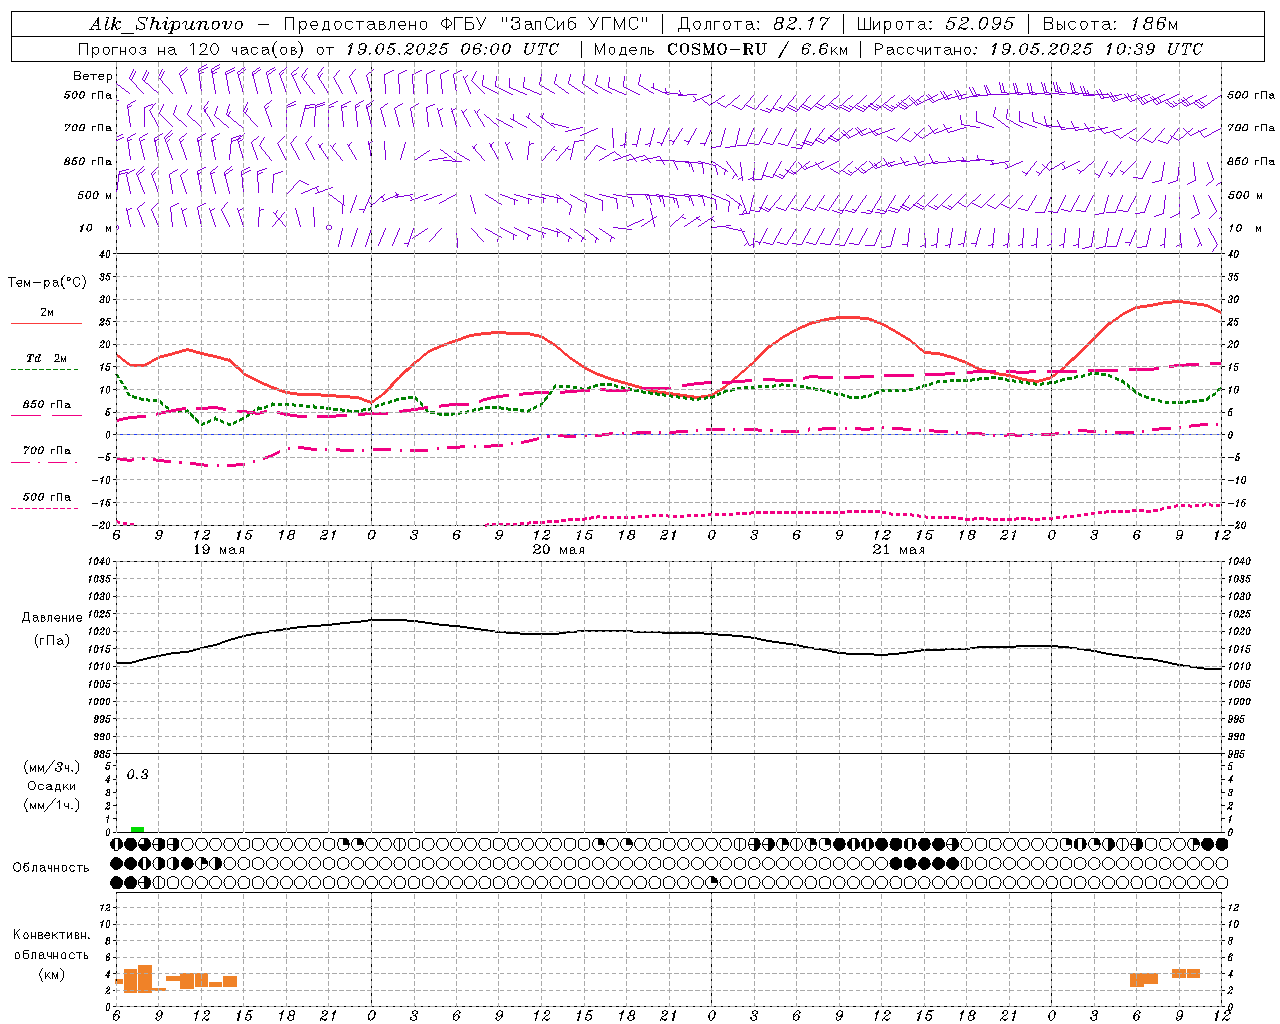
Task: Click the 1040 value on left pressure axis
Action: point(97,561)
